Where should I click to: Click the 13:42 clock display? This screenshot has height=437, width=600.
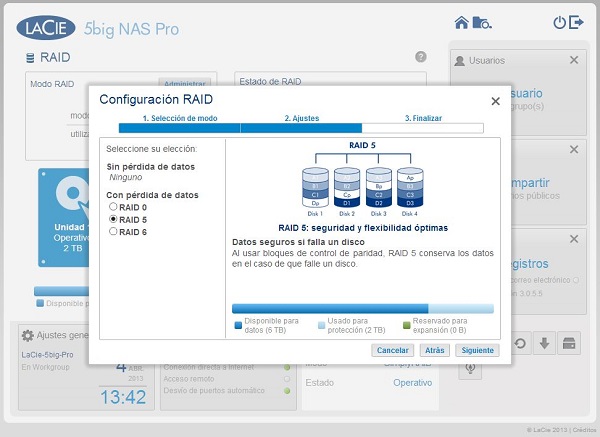click(123, 397)
